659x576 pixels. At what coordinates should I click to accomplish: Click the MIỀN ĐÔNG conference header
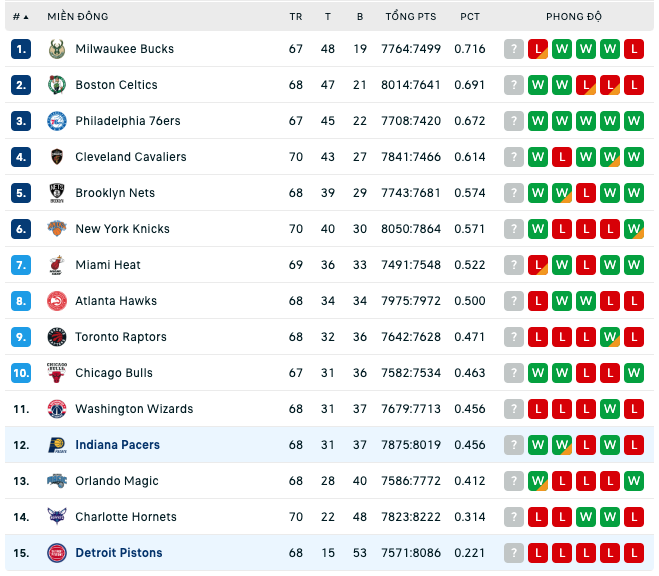pos(78,16)
